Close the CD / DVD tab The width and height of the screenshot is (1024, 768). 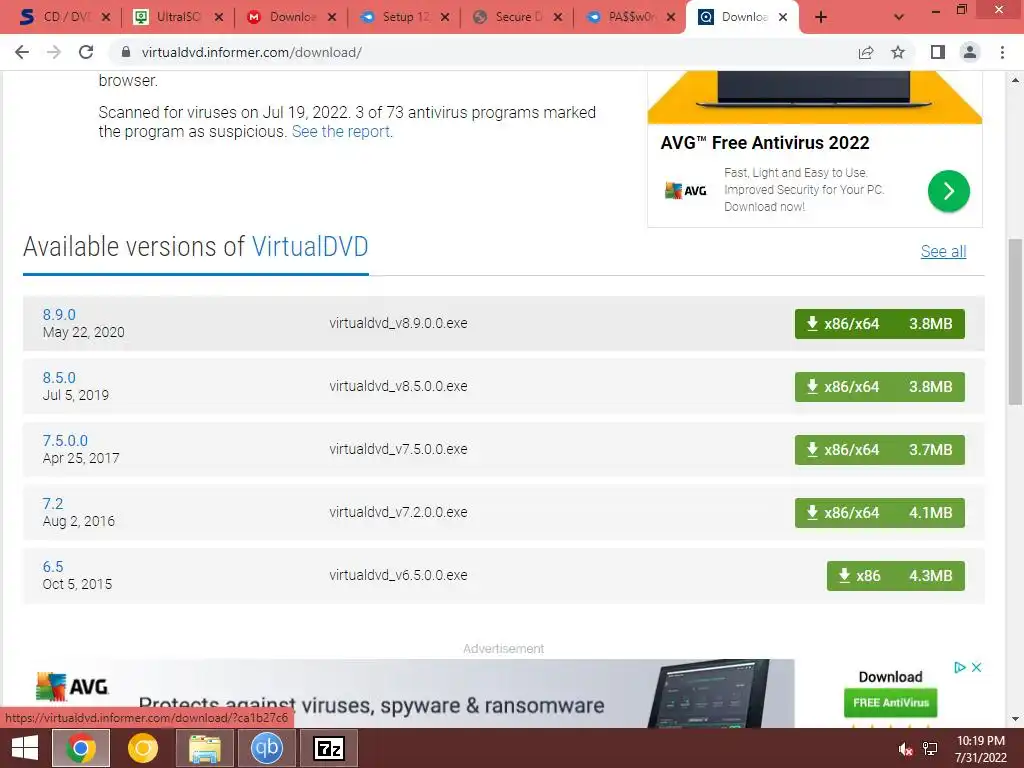(106, 18)
